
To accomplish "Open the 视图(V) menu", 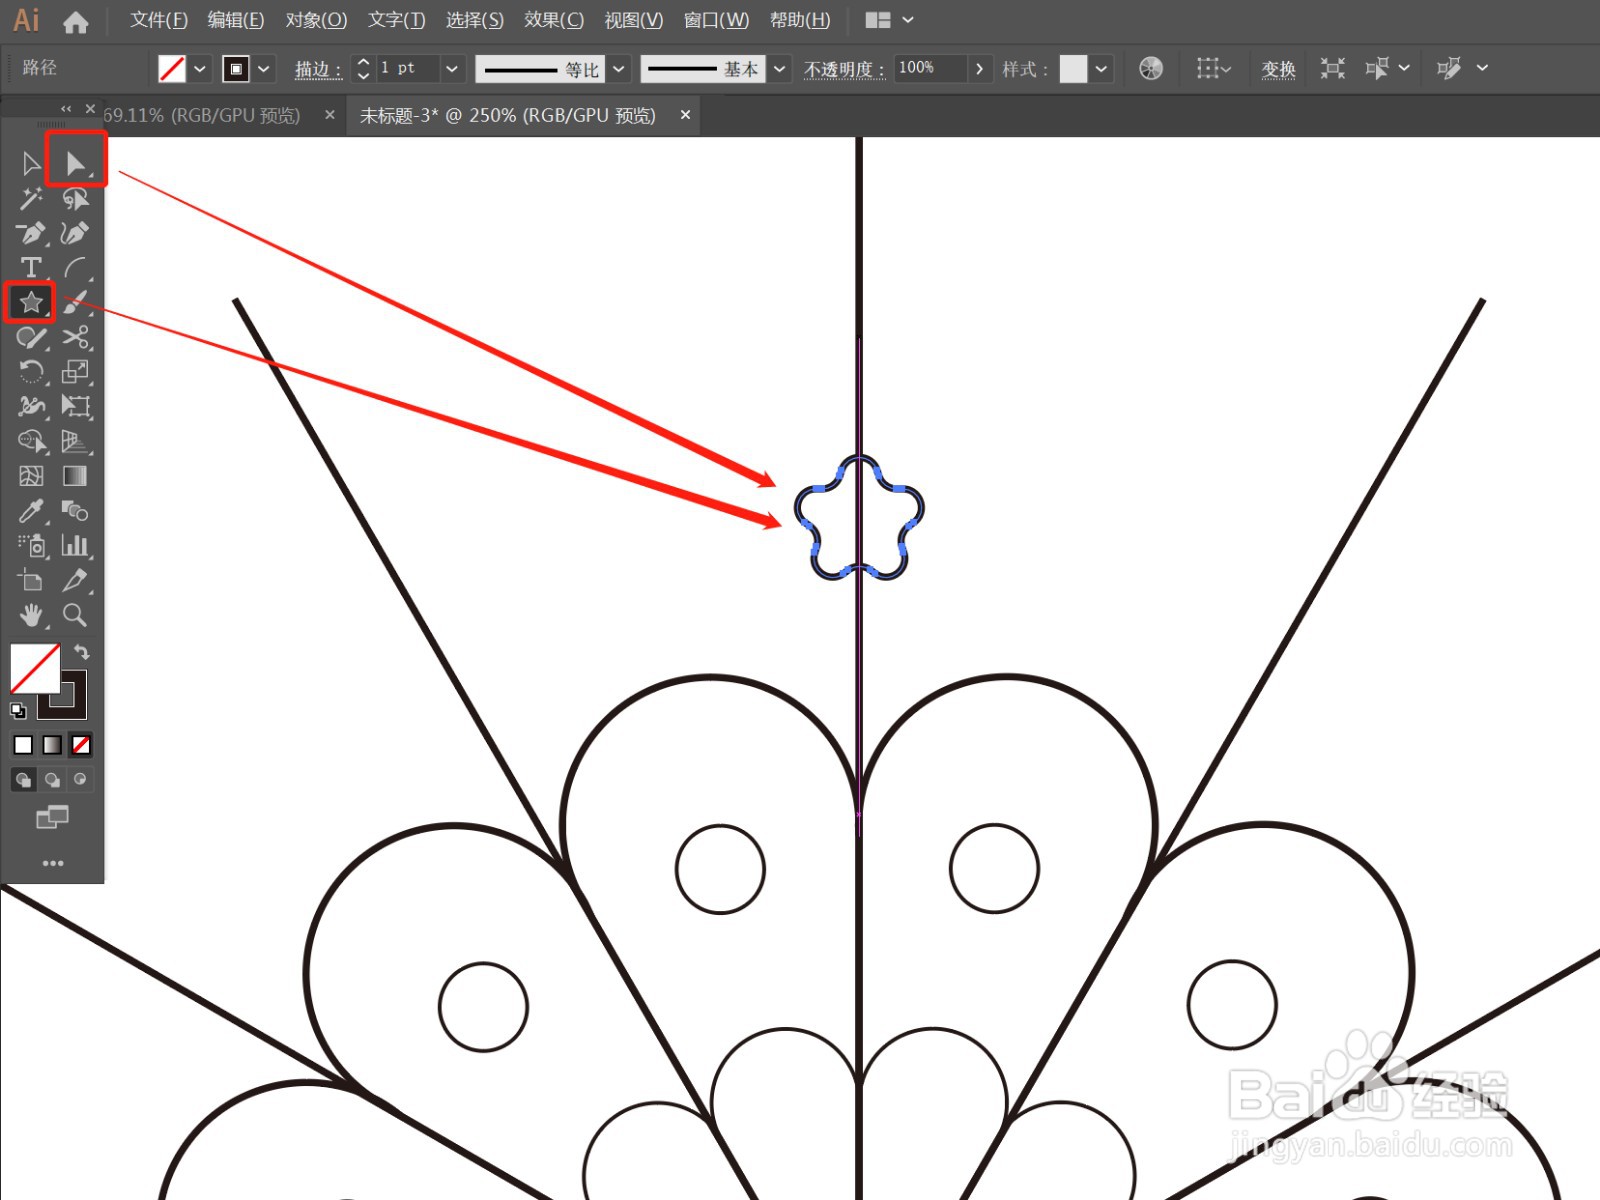I will tap(633, 20).
